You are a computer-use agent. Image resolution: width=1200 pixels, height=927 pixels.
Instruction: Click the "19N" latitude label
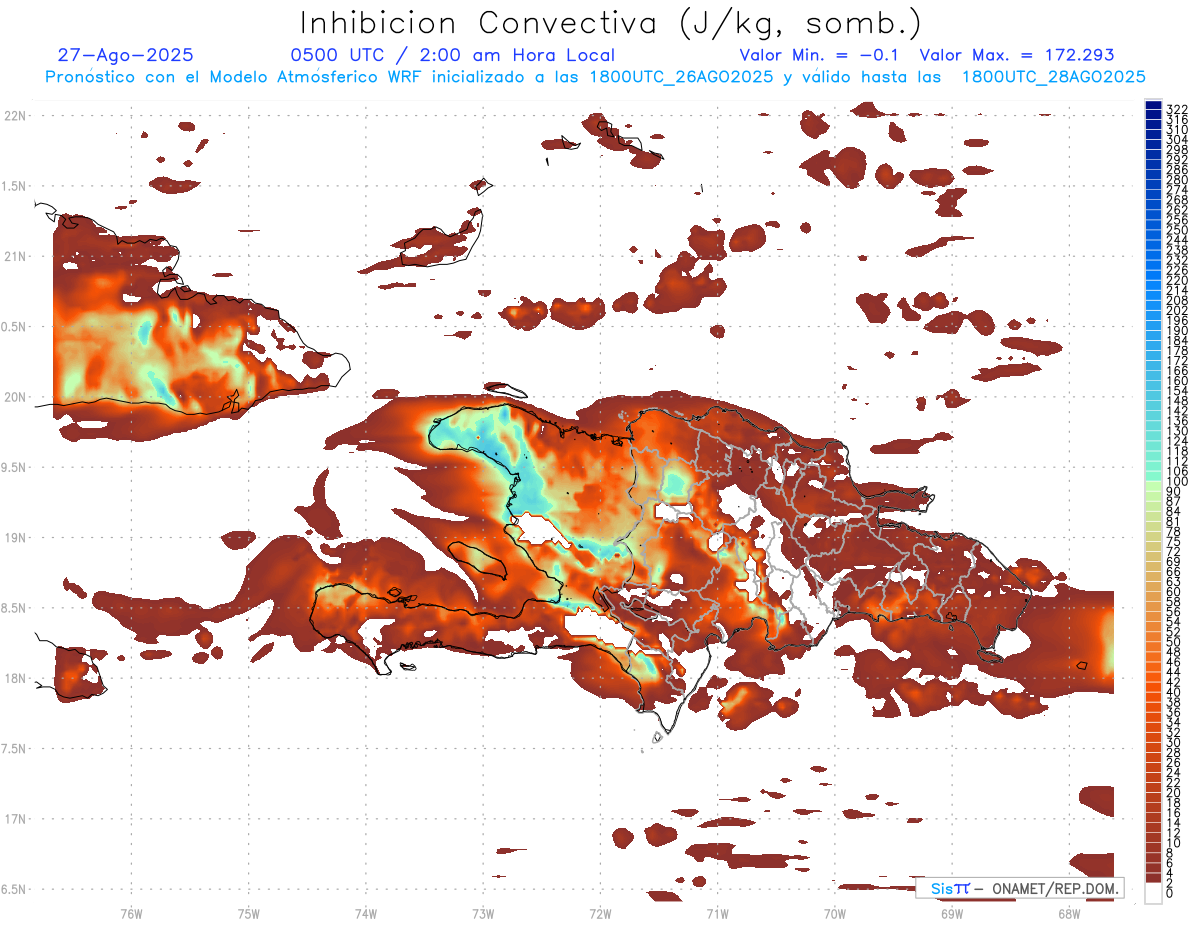tap(15, 538)
